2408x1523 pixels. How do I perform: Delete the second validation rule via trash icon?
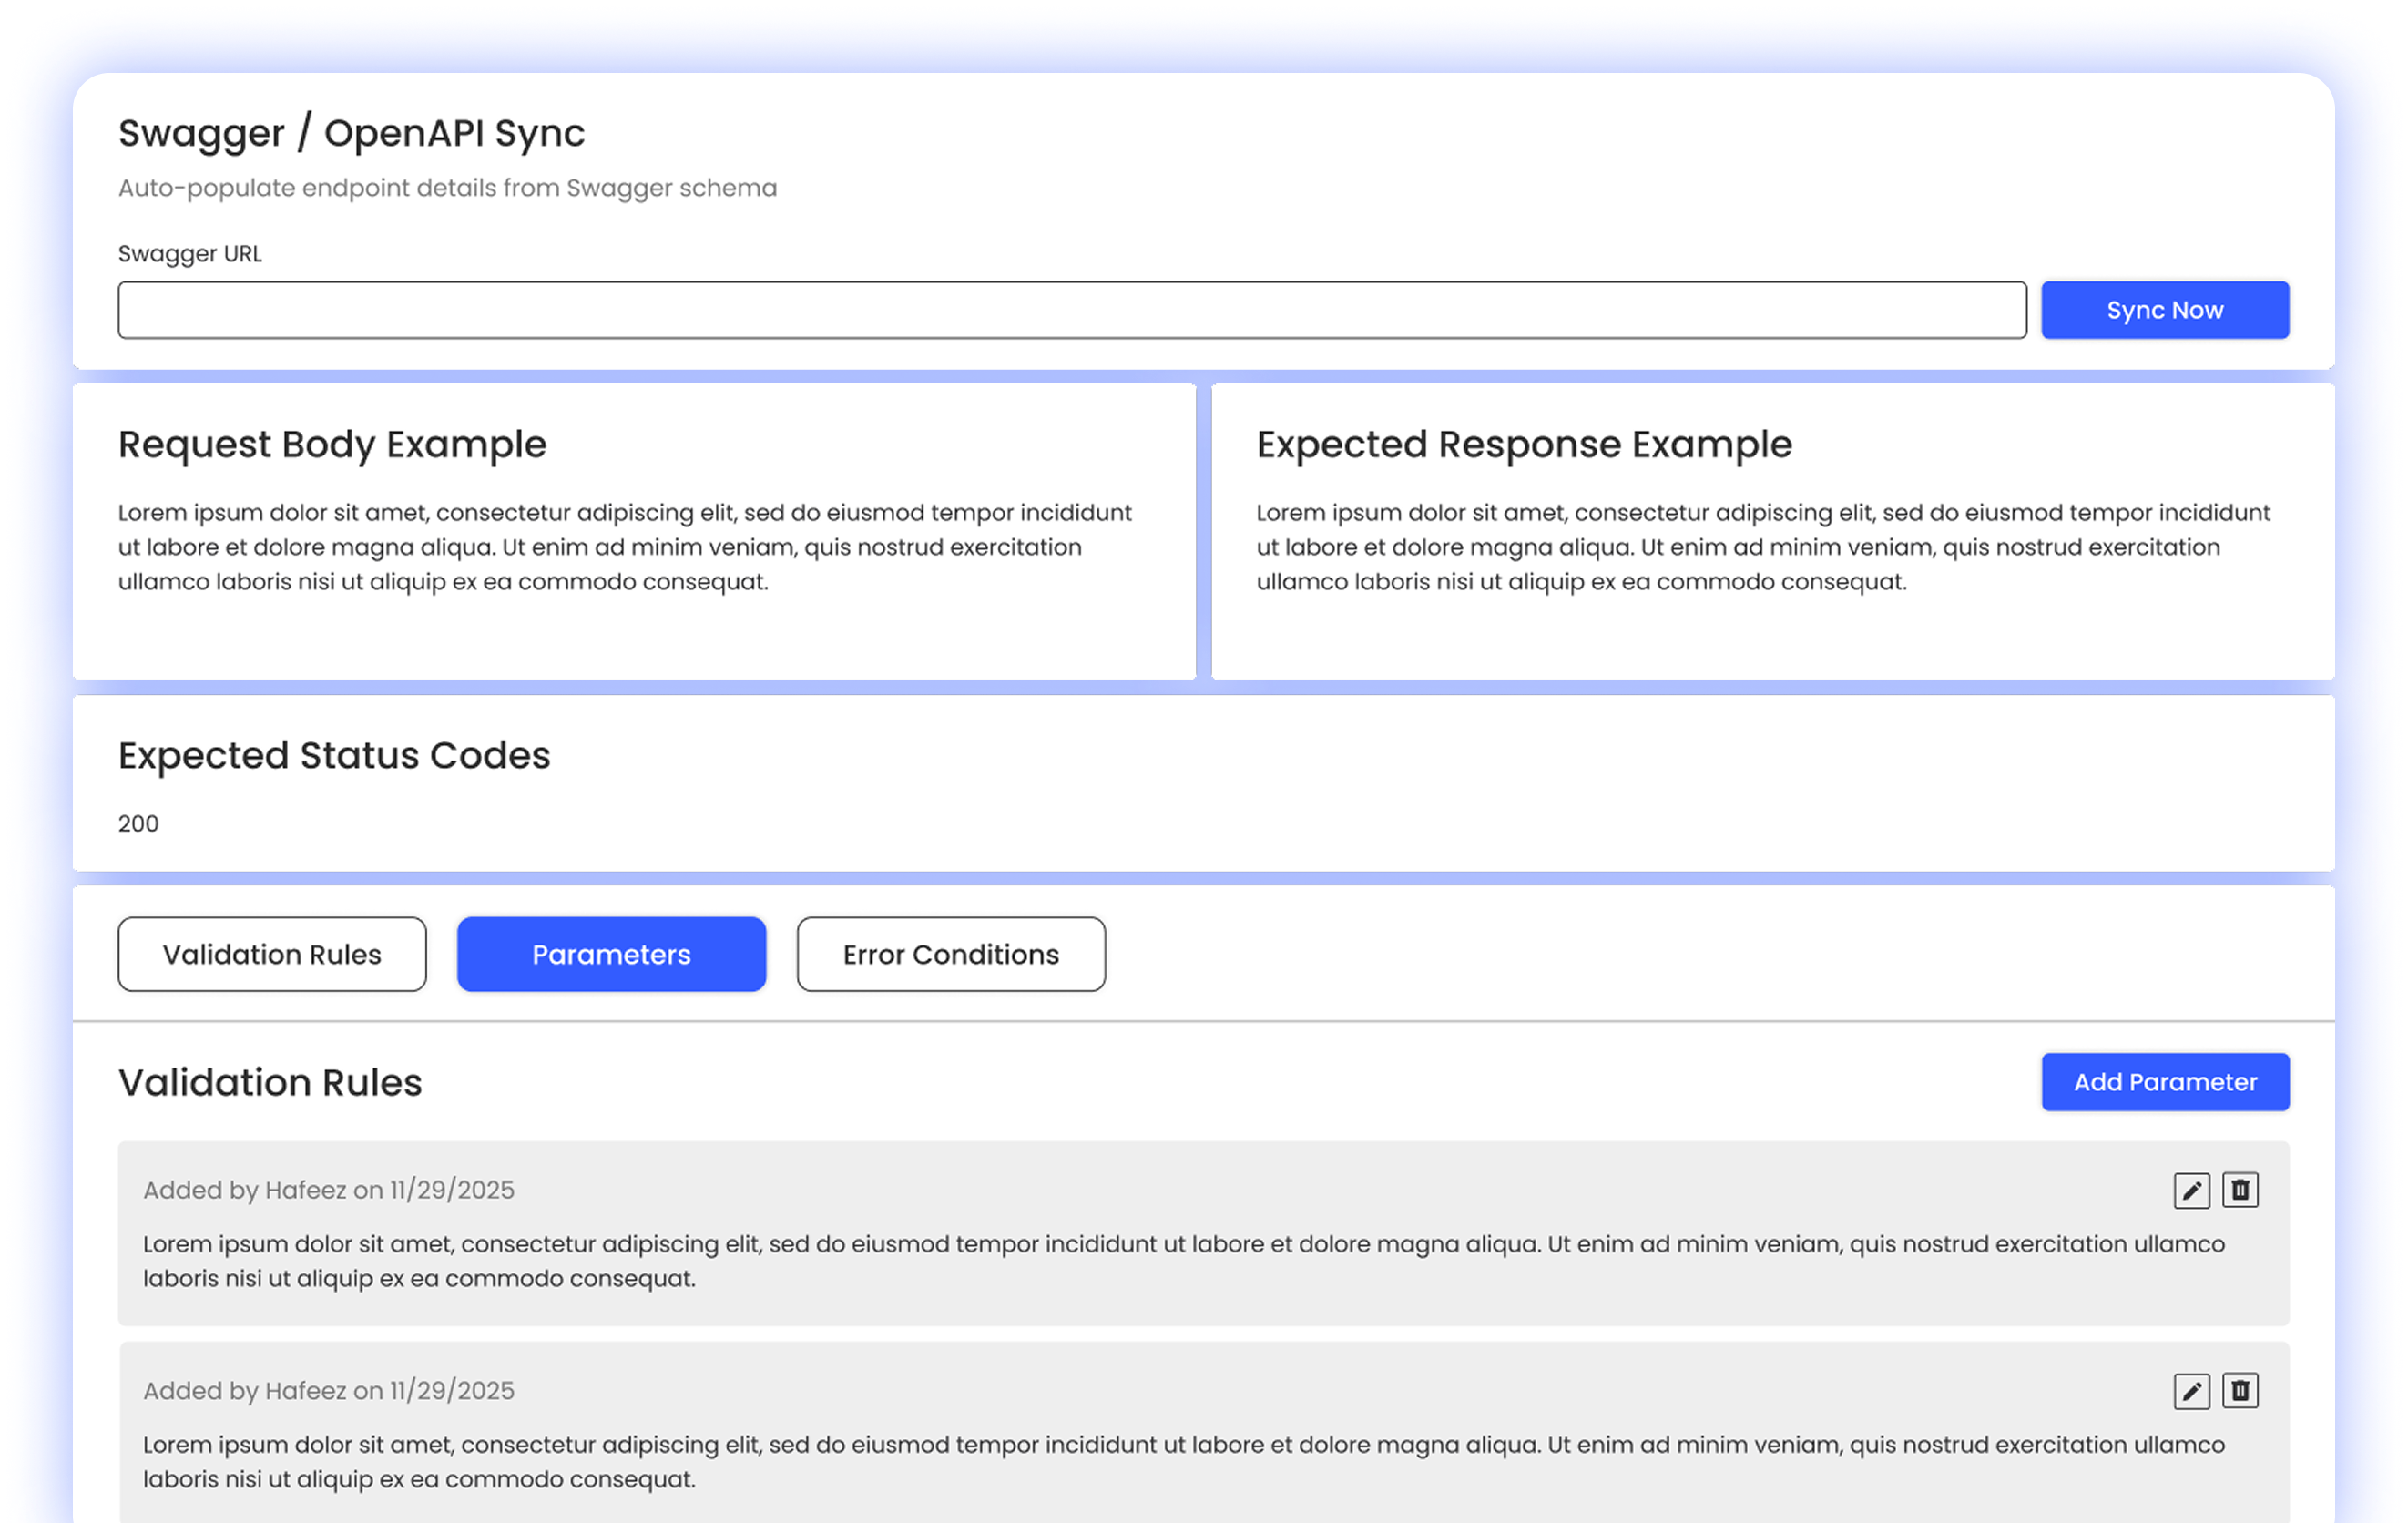(x=2240, y=1391)
